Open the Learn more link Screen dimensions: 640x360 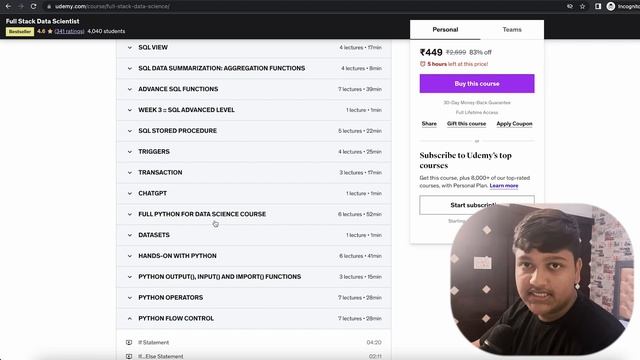point(504,185)
